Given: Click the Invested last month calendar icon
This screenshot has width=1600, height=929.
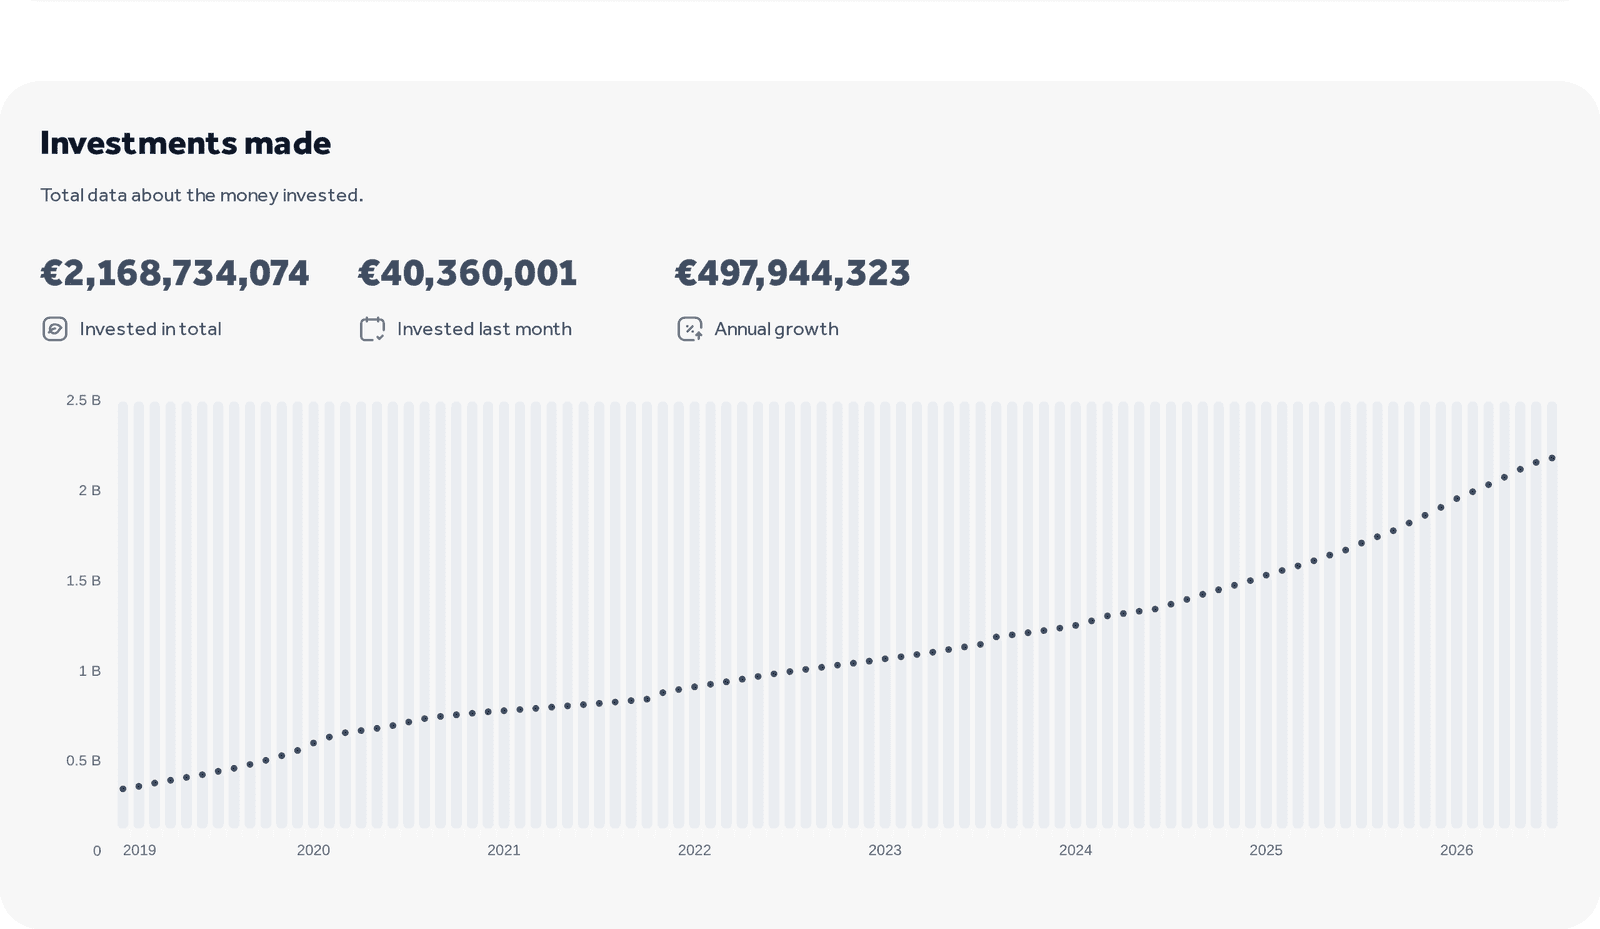Looking at the screenshot, I should [x=372, y=329].
